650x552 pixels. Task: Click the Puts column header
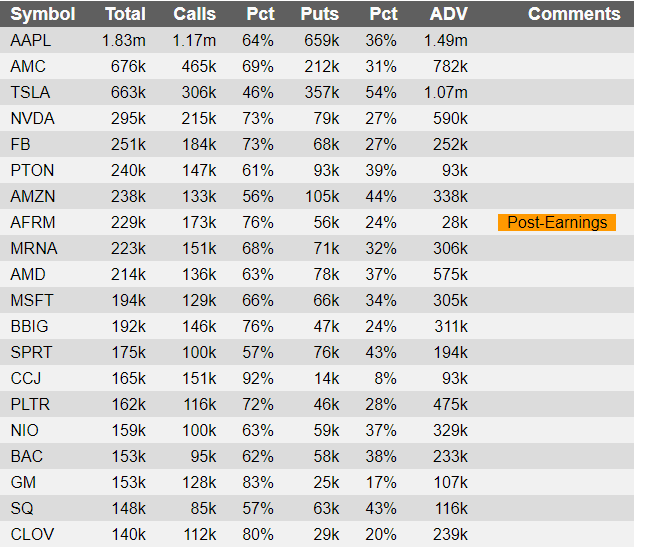[x=320, y=14]
